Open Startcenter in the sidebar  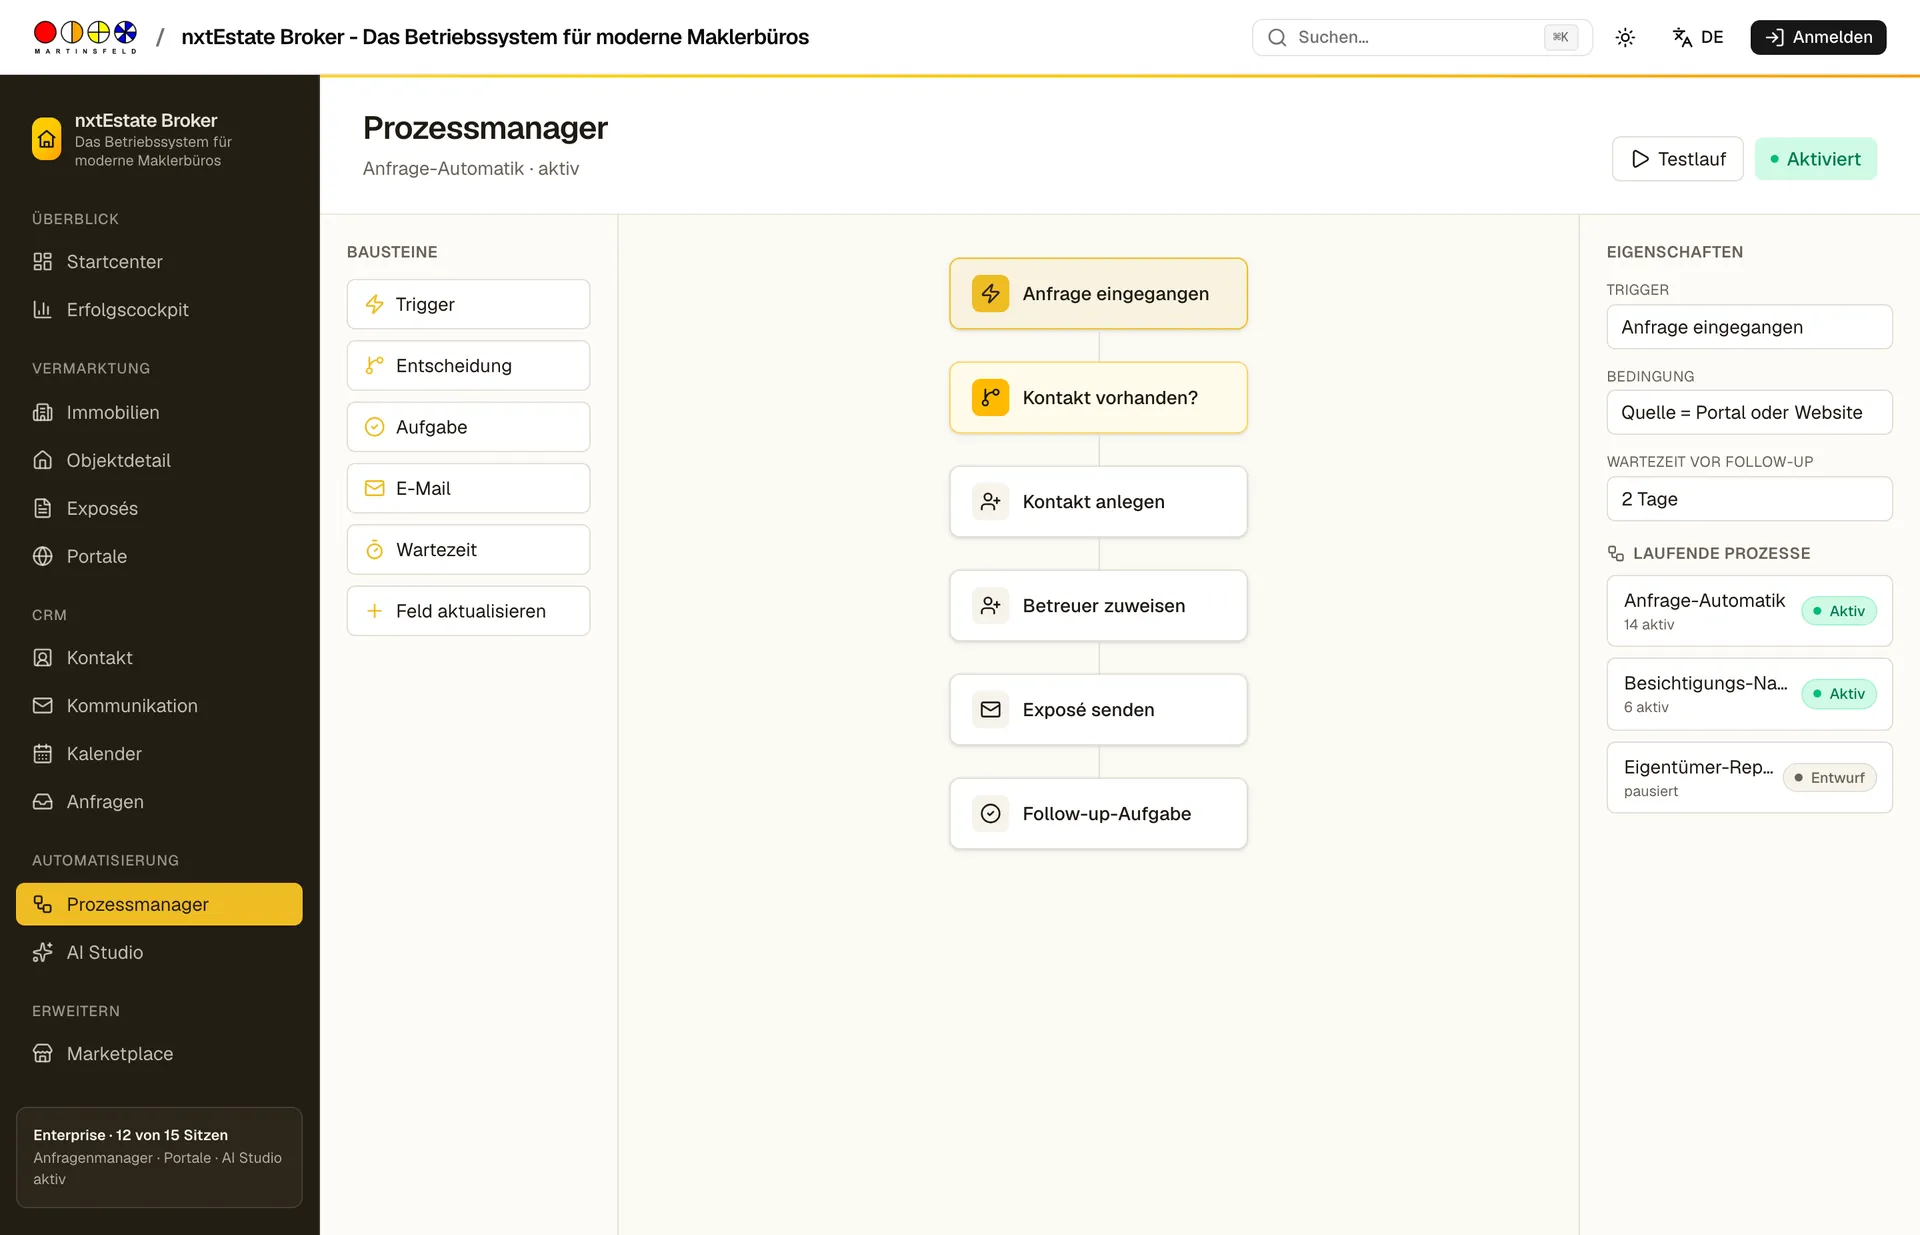pos(159,262)
